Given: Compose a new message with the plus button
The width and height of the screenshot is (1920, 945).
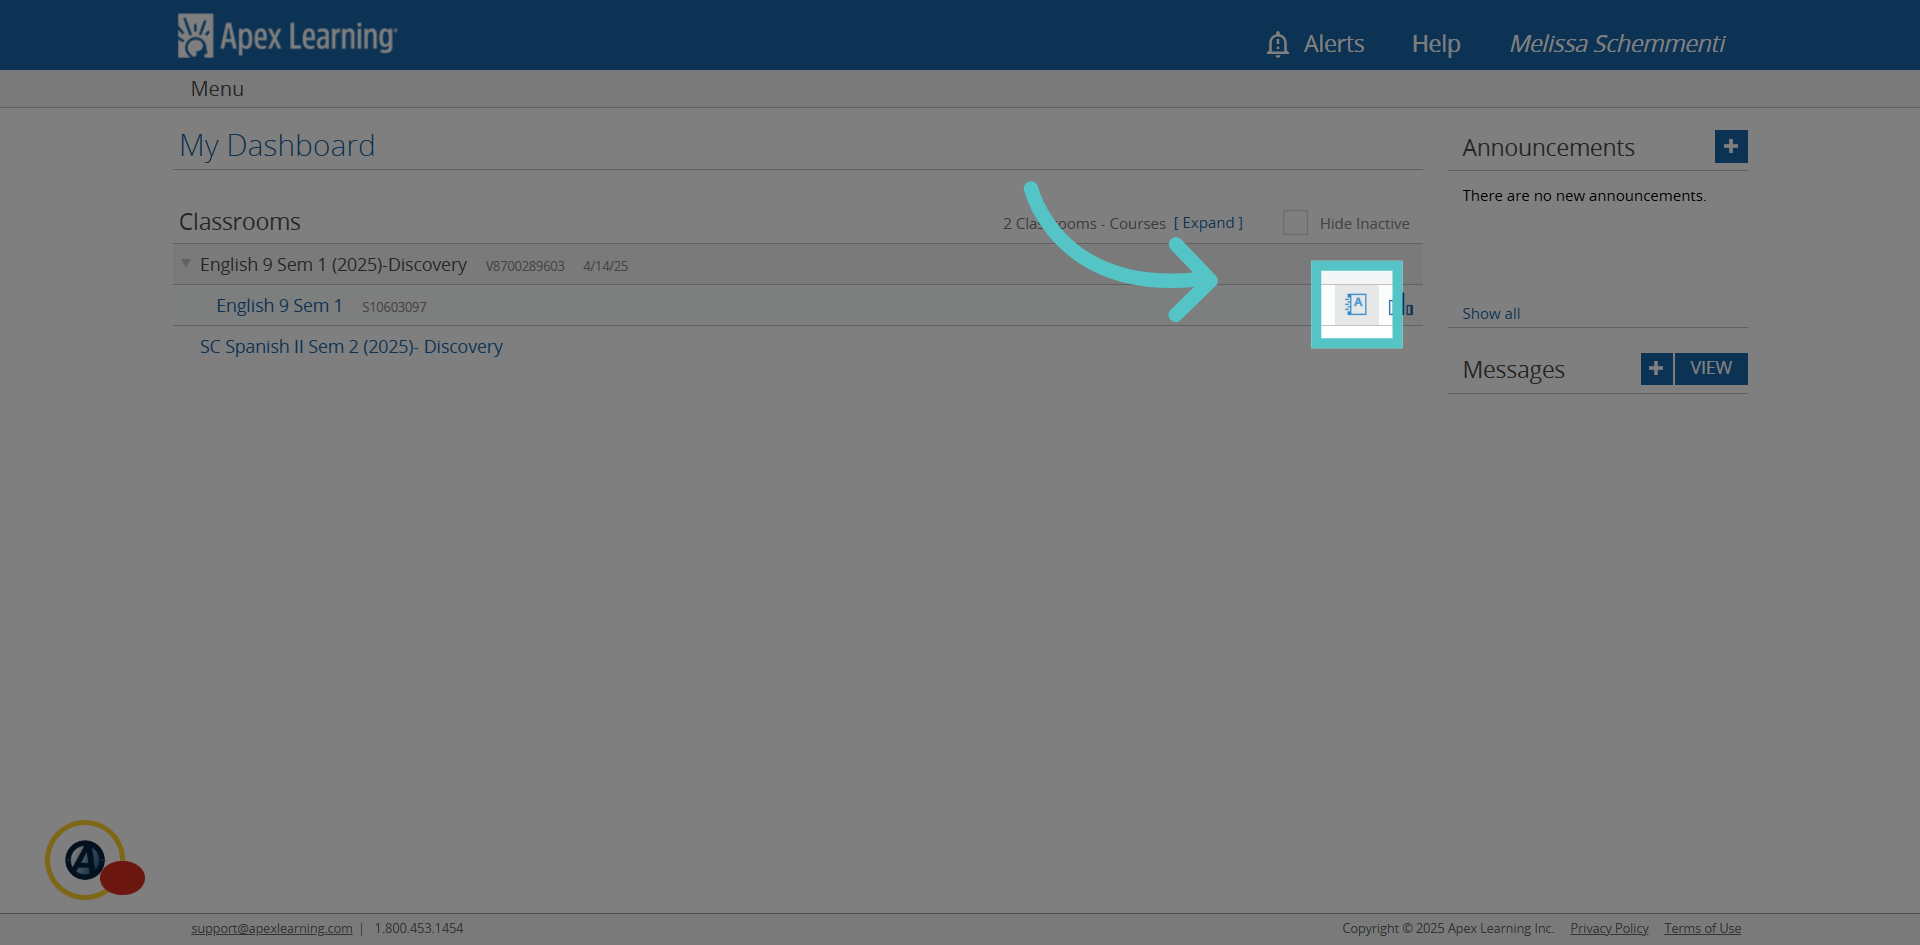Looking at the screenshot, I should pyautogui.click(x=1656, y=368).
